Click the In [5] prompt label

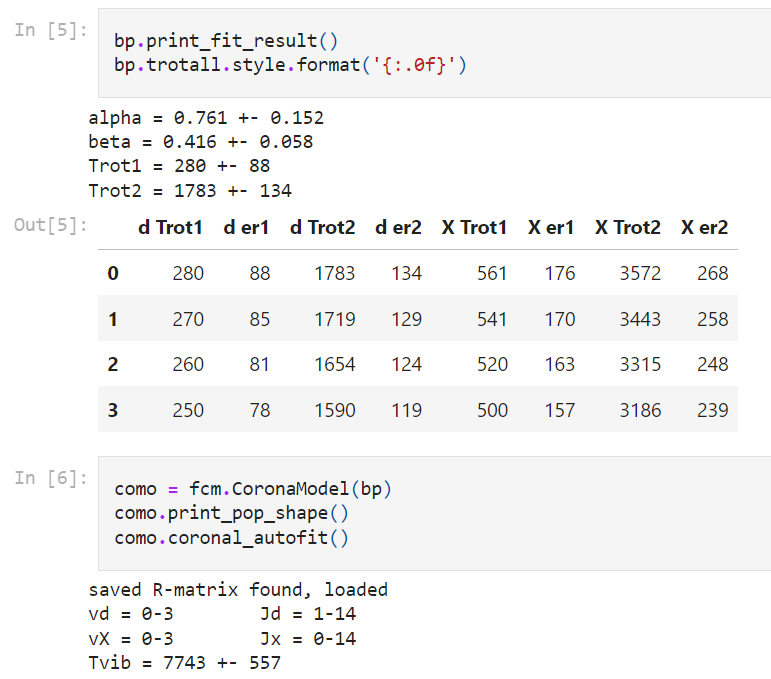[51, 30]
